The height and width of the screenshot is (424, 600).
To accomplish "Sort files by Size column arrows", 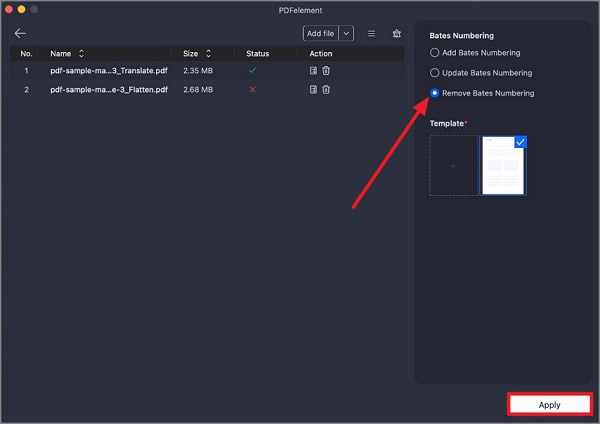I will pyautogui.click(x=208, y=54).
